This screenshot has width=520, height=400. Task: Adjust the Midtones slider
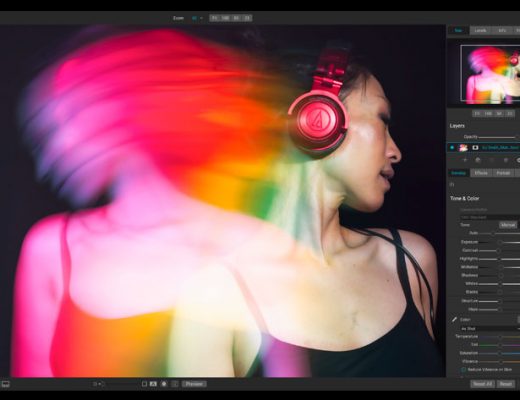click(500, 267)
